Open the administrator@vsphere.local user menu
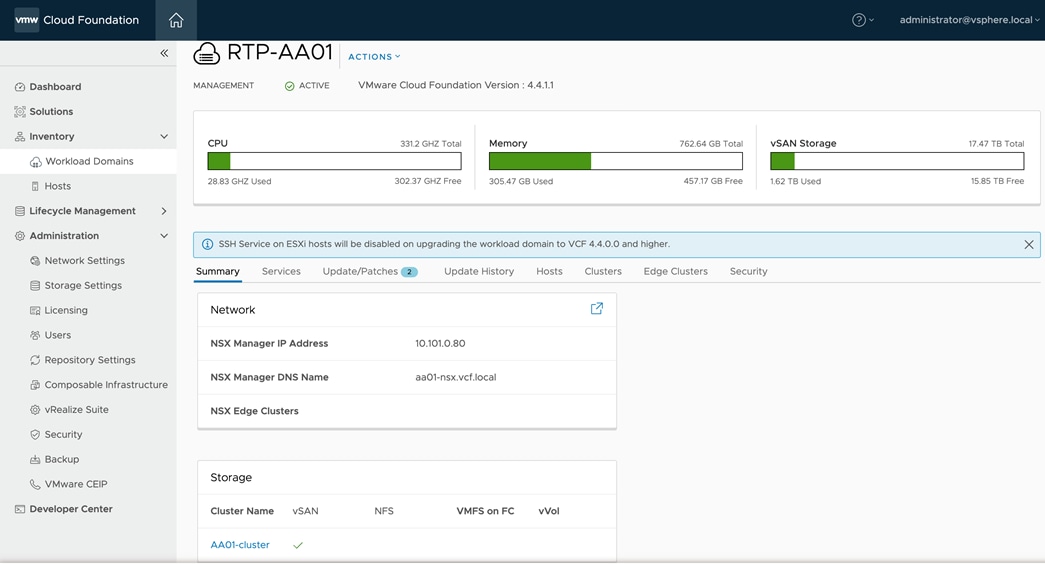The image size is (1045, 565). click(970, 20)
